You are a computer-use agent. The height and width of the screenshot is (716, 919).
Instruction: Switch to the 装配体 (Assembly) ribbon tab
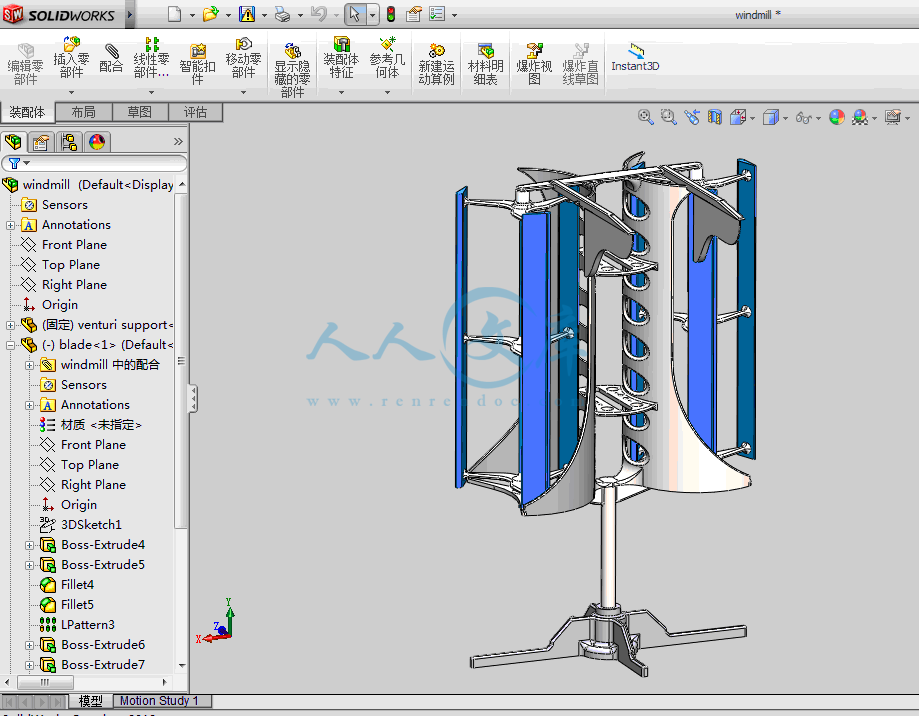(x=27, y=112)
